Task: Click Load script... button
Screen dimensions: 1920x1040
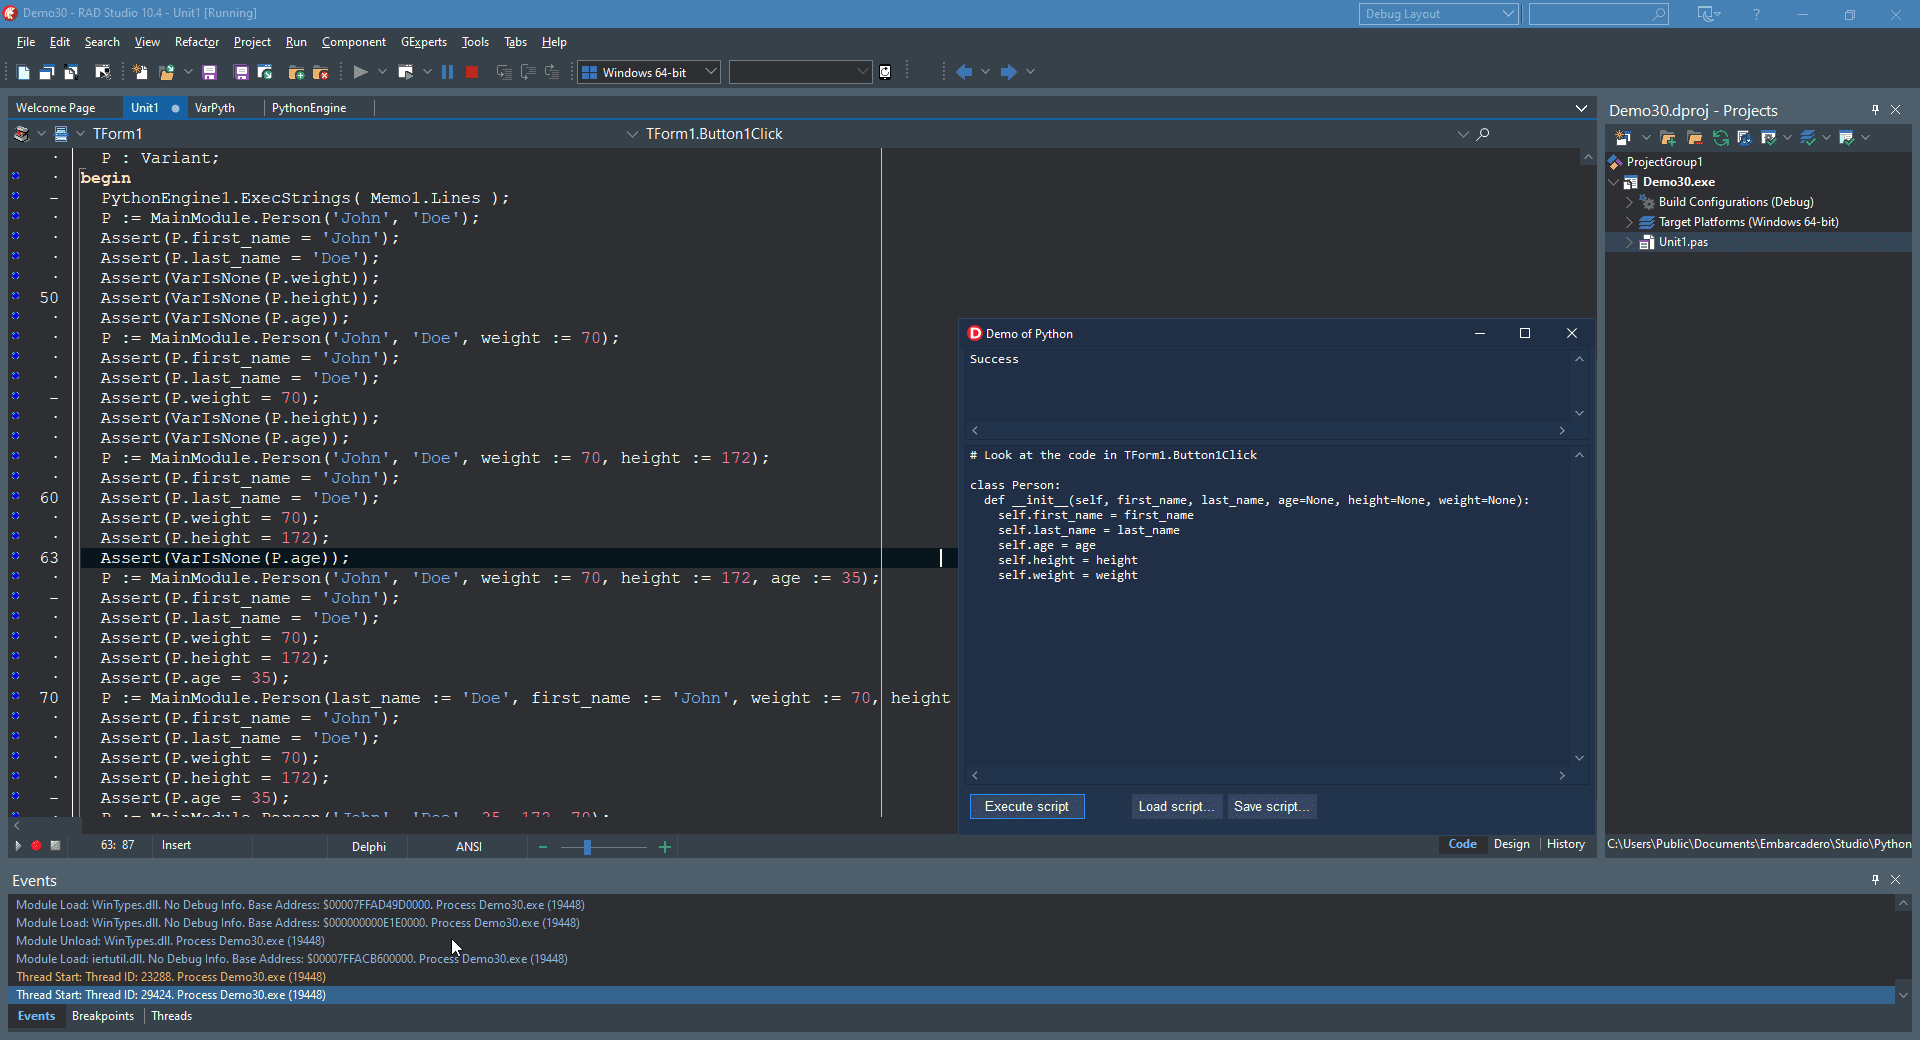Action: tap(1176, 806)
